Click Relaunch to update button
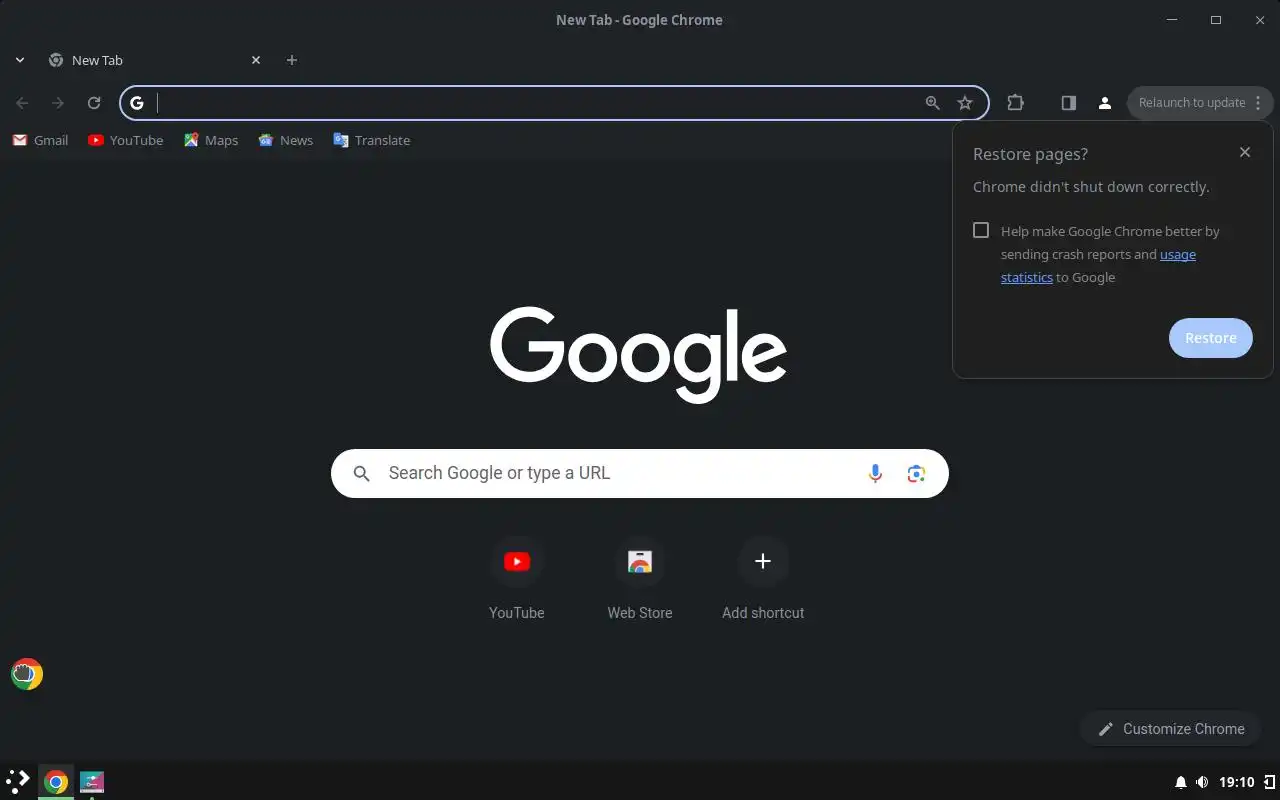This screenshot has height=800, width=1280. (1200, 103)
